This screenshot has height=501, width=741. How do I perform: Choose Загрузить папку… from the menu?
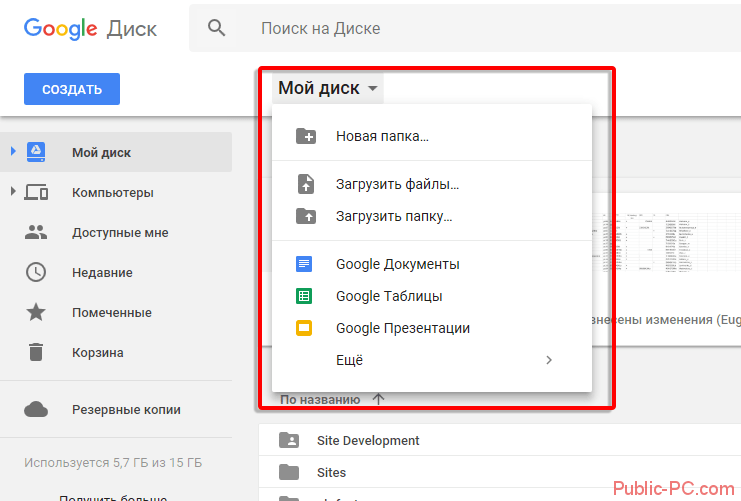pyautogui.click(x=432, y=216)
